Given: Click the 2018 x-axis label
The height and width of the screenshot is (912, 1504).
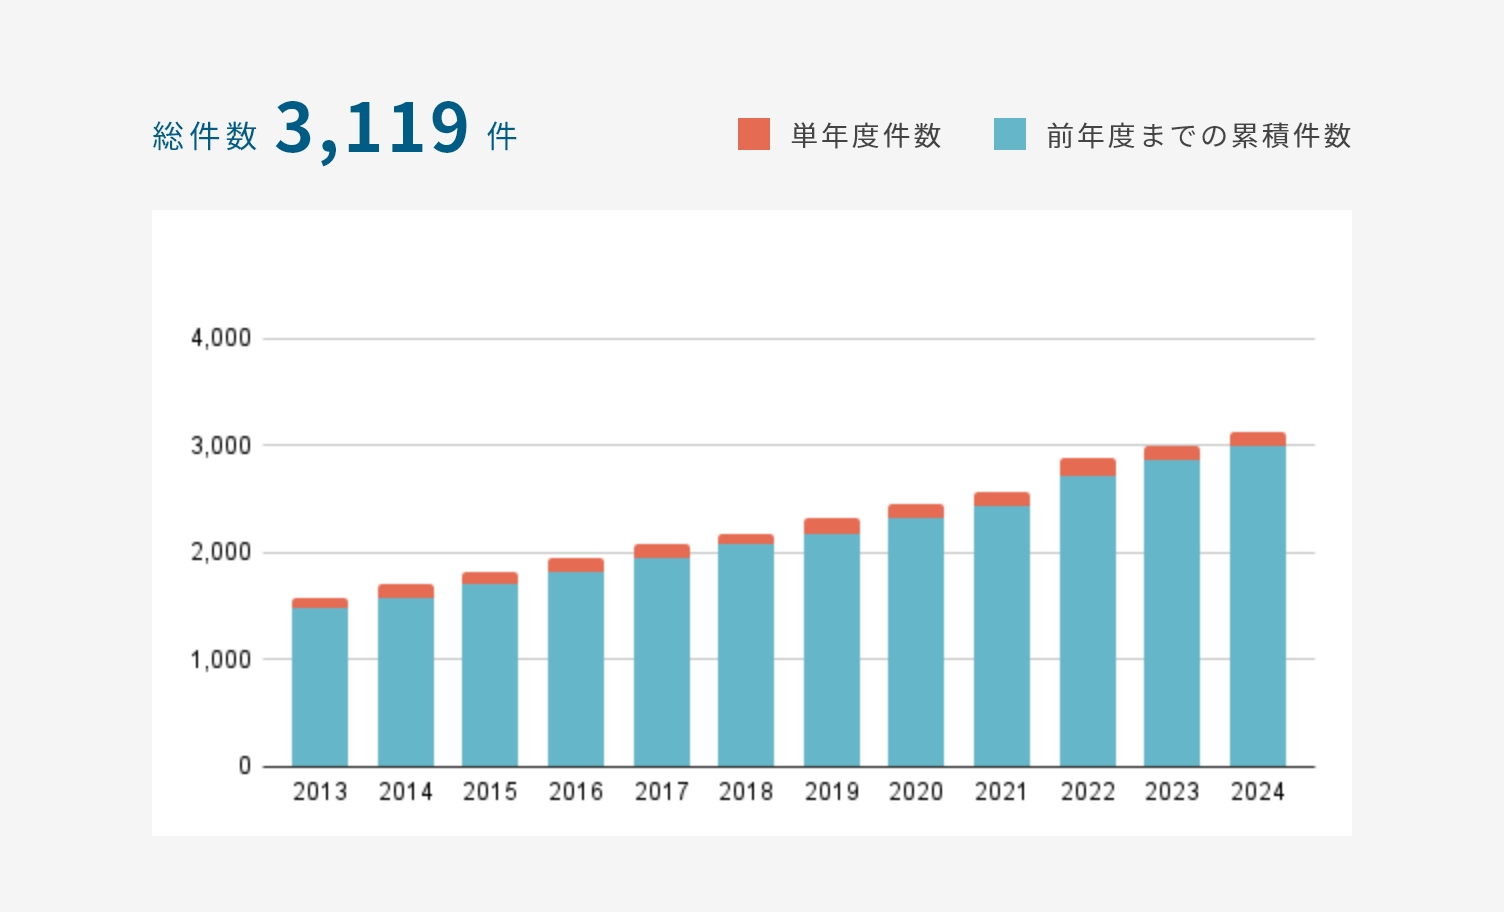Looking at the screenshot, I should click(x=746, y=792).
